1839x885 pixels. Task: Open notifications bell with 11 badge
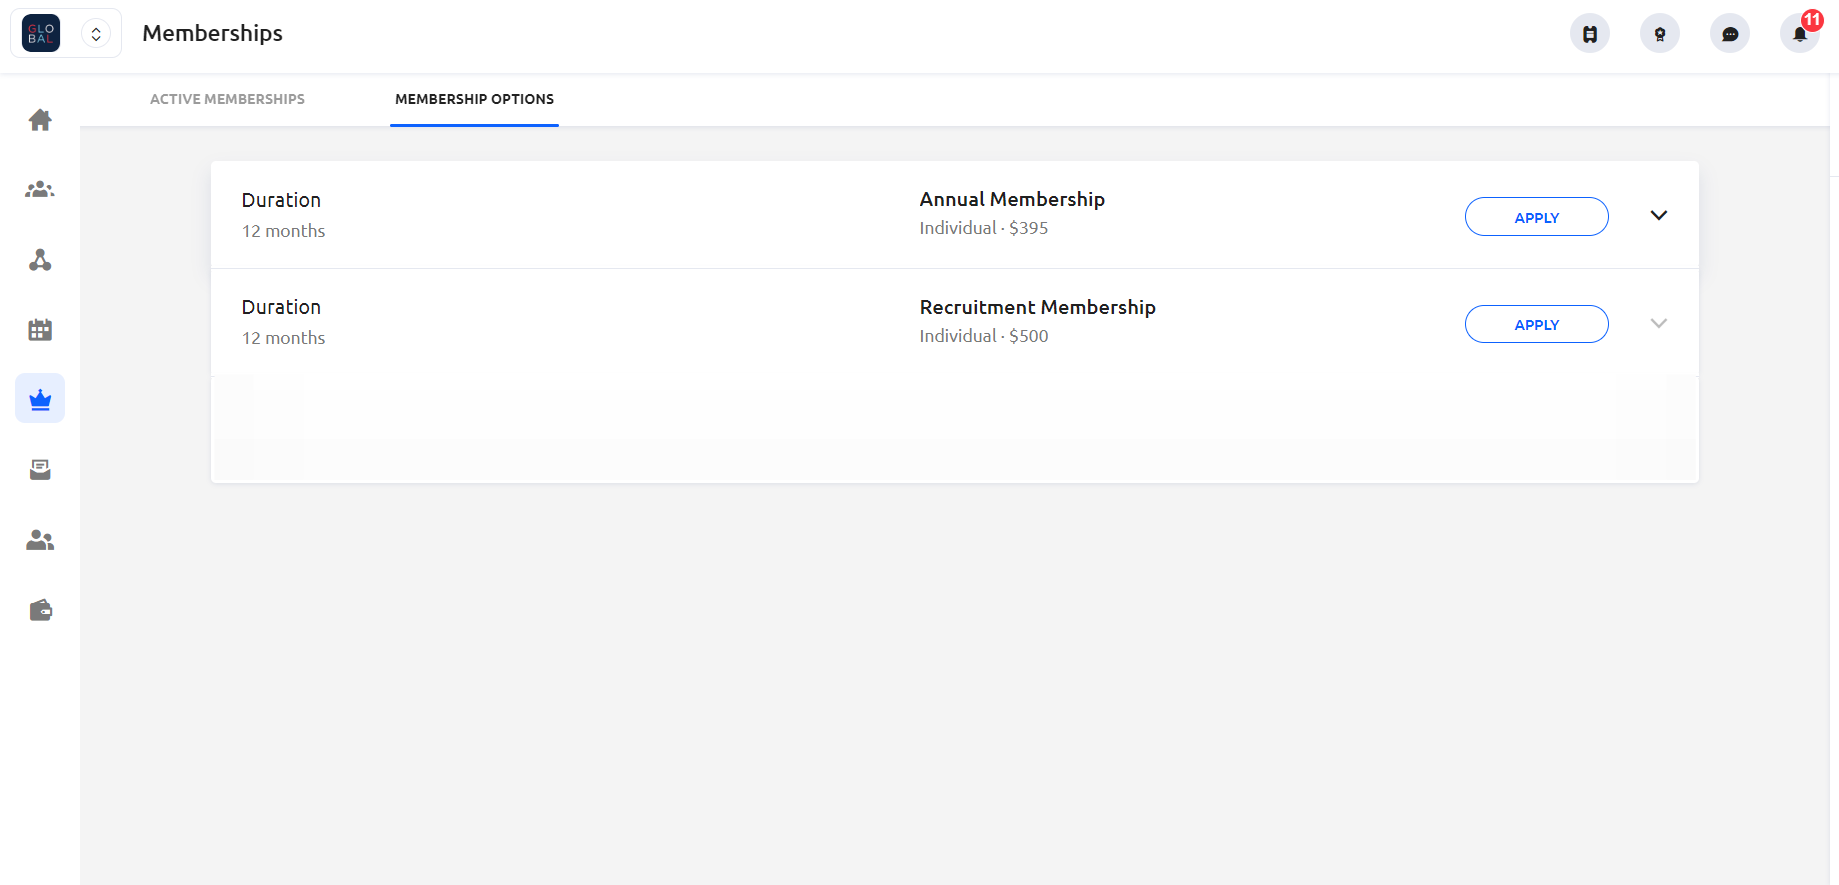click(x=1800, y=34)
